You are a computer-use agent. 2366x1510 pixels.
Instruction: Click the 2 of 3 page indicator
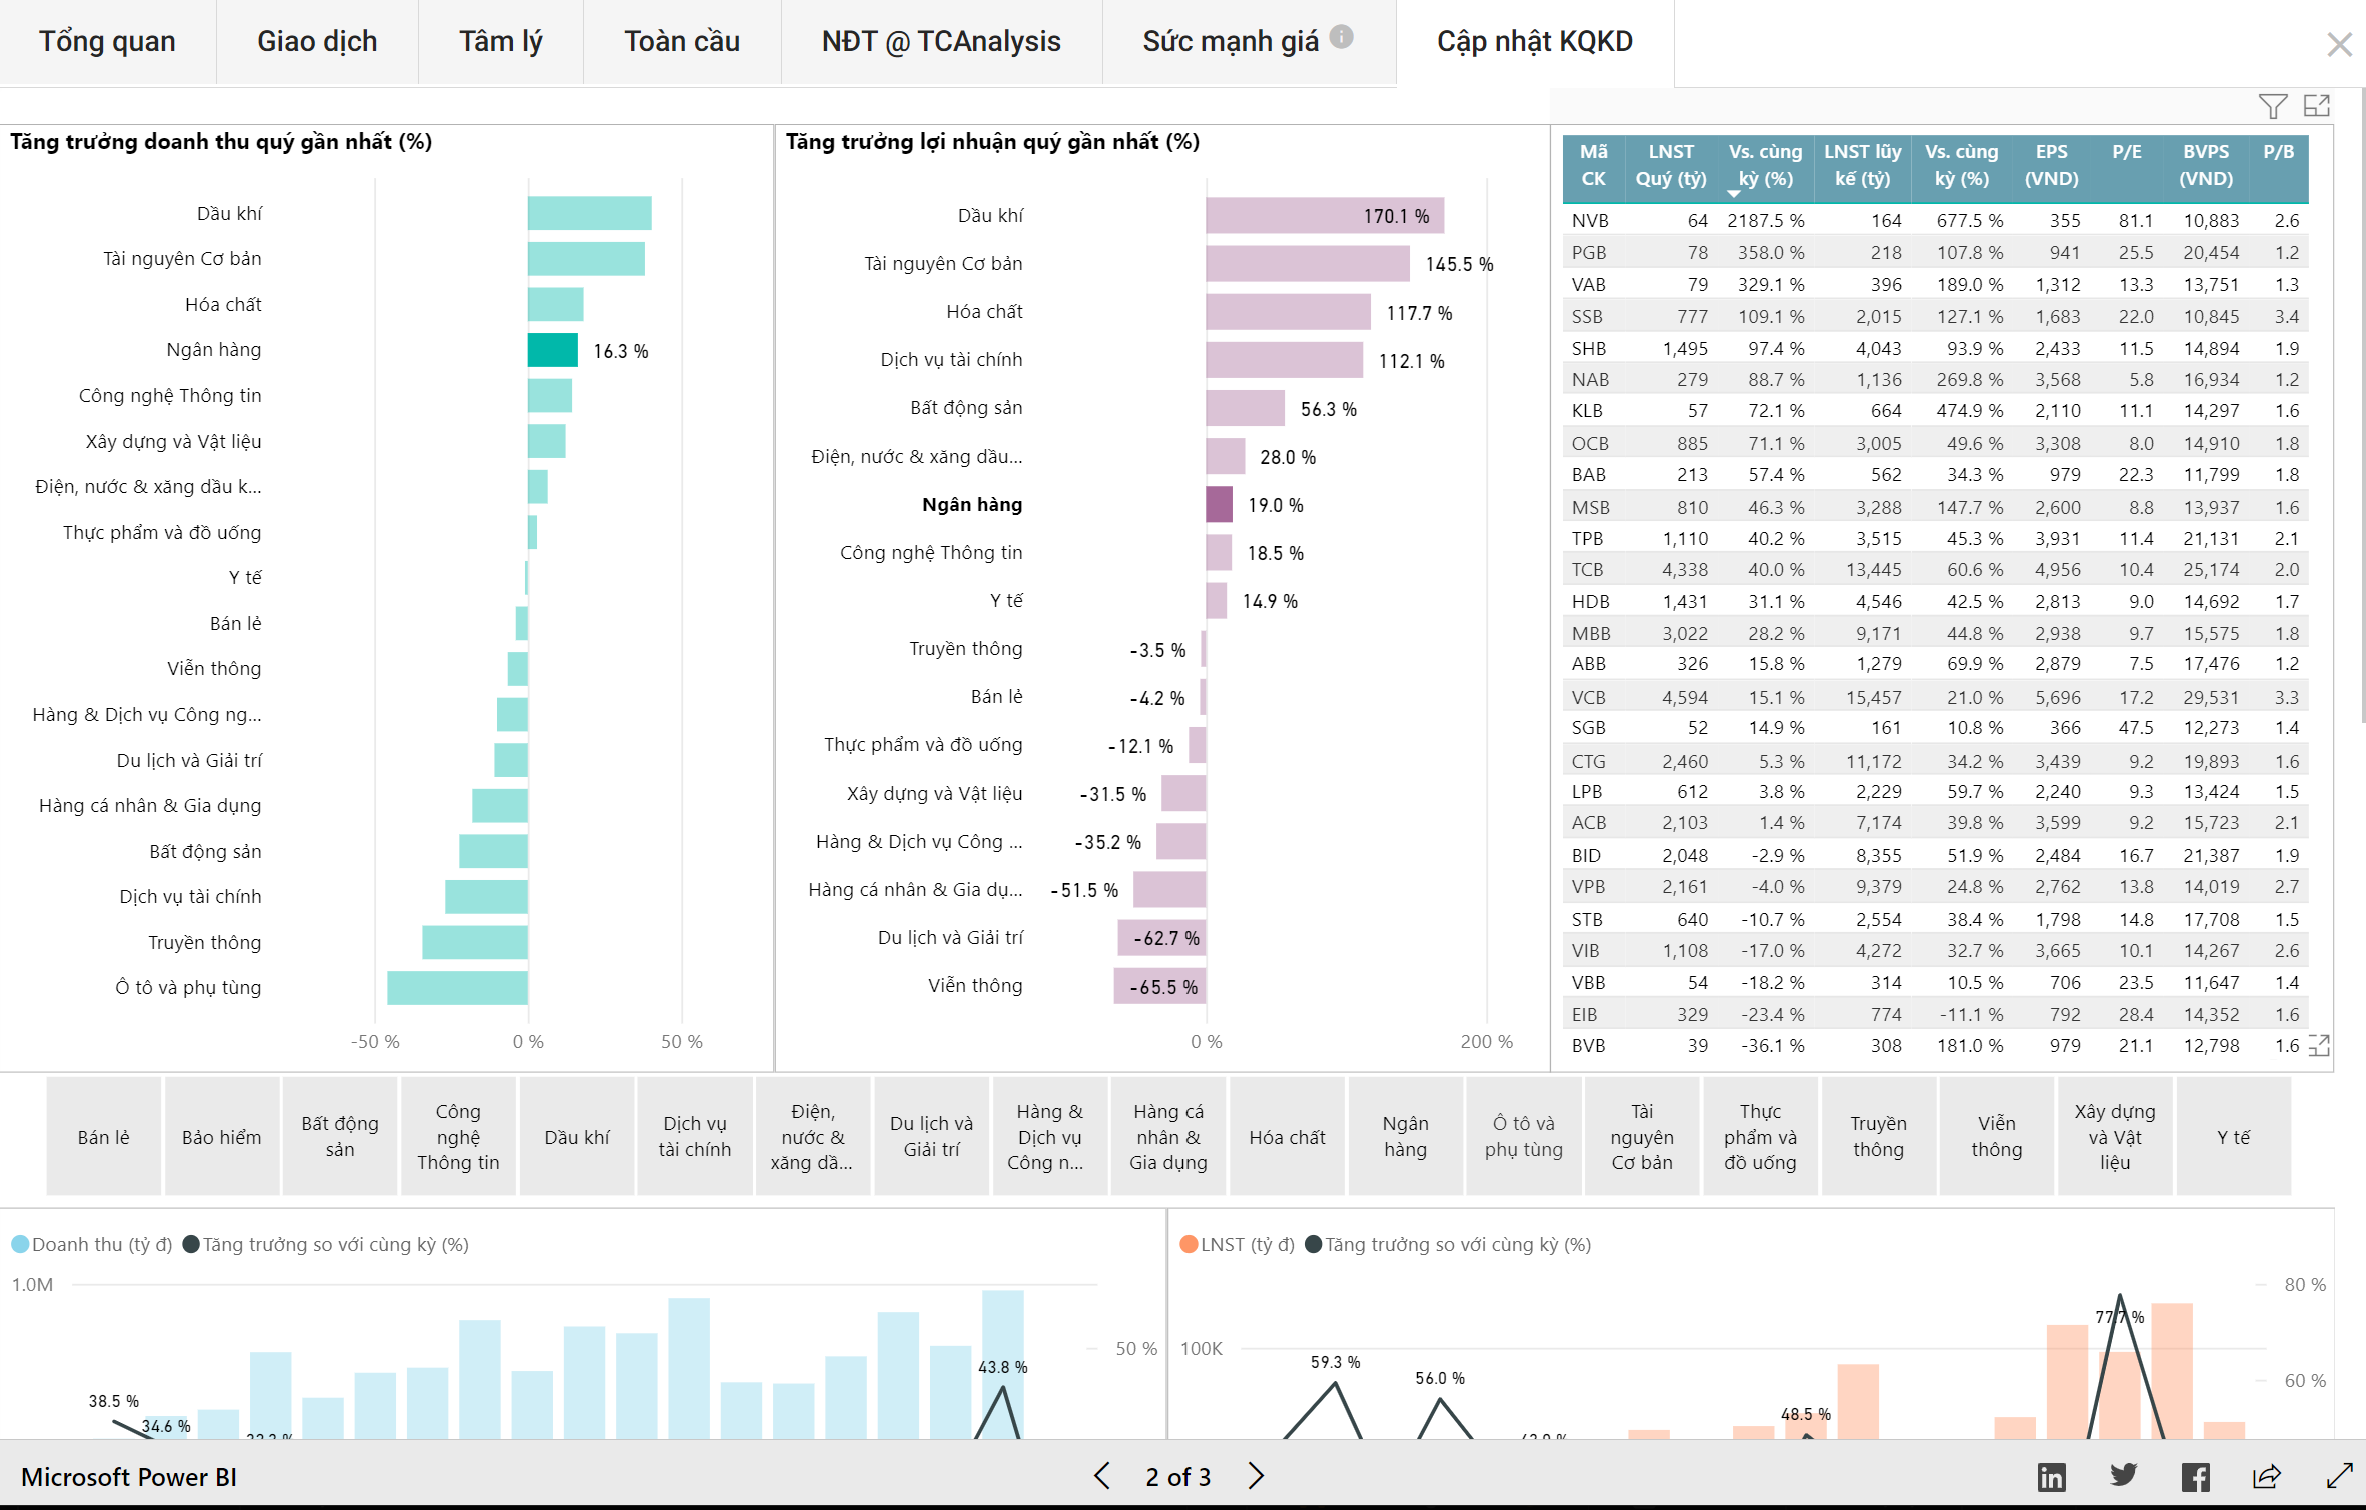[x=1178, y=1477]
